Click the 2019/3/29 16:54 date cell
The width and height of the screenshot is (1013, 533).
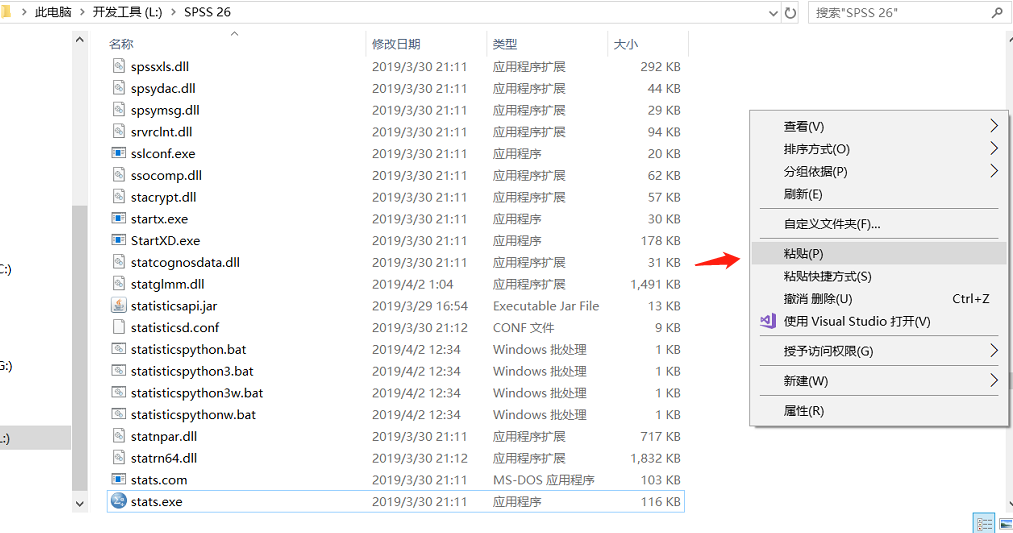point(420,306)
